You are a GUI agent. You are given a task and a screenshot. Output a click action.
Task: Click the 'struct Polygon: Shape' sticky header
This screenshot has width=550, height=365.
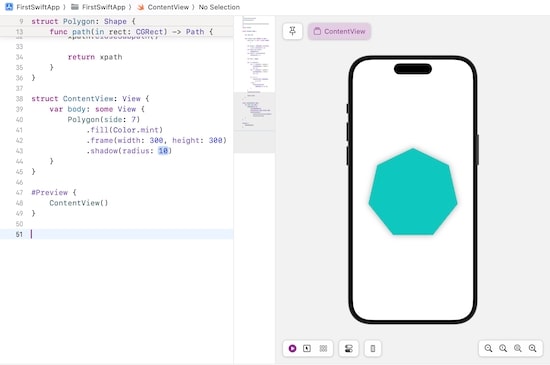click(83, 21)
